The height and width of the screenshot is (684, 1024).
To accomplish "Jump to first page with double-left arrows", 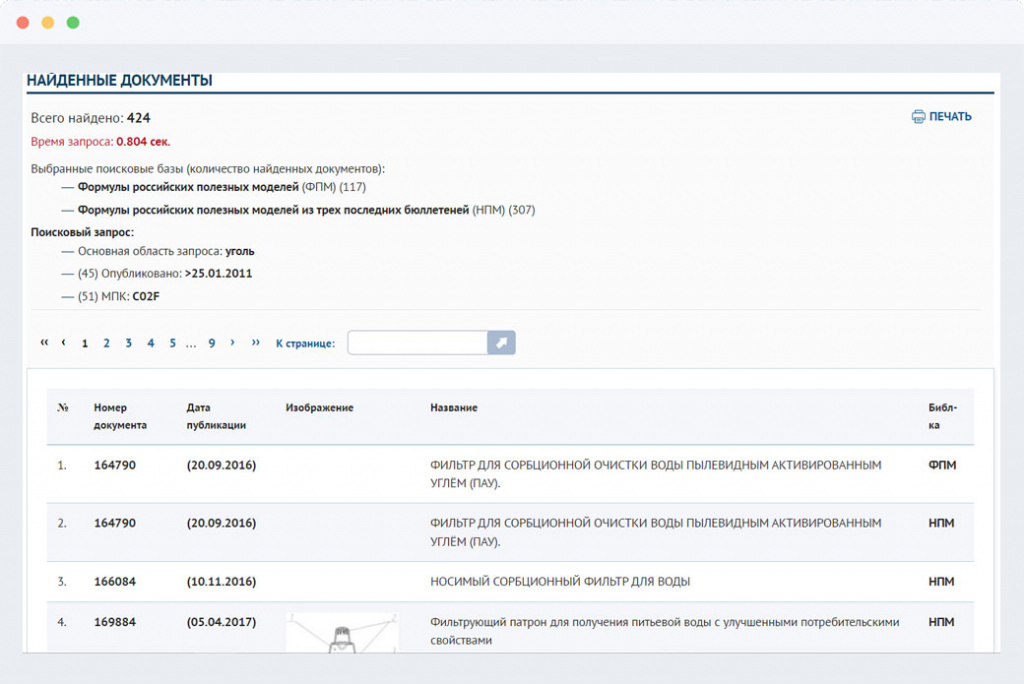I will (44, 343).
